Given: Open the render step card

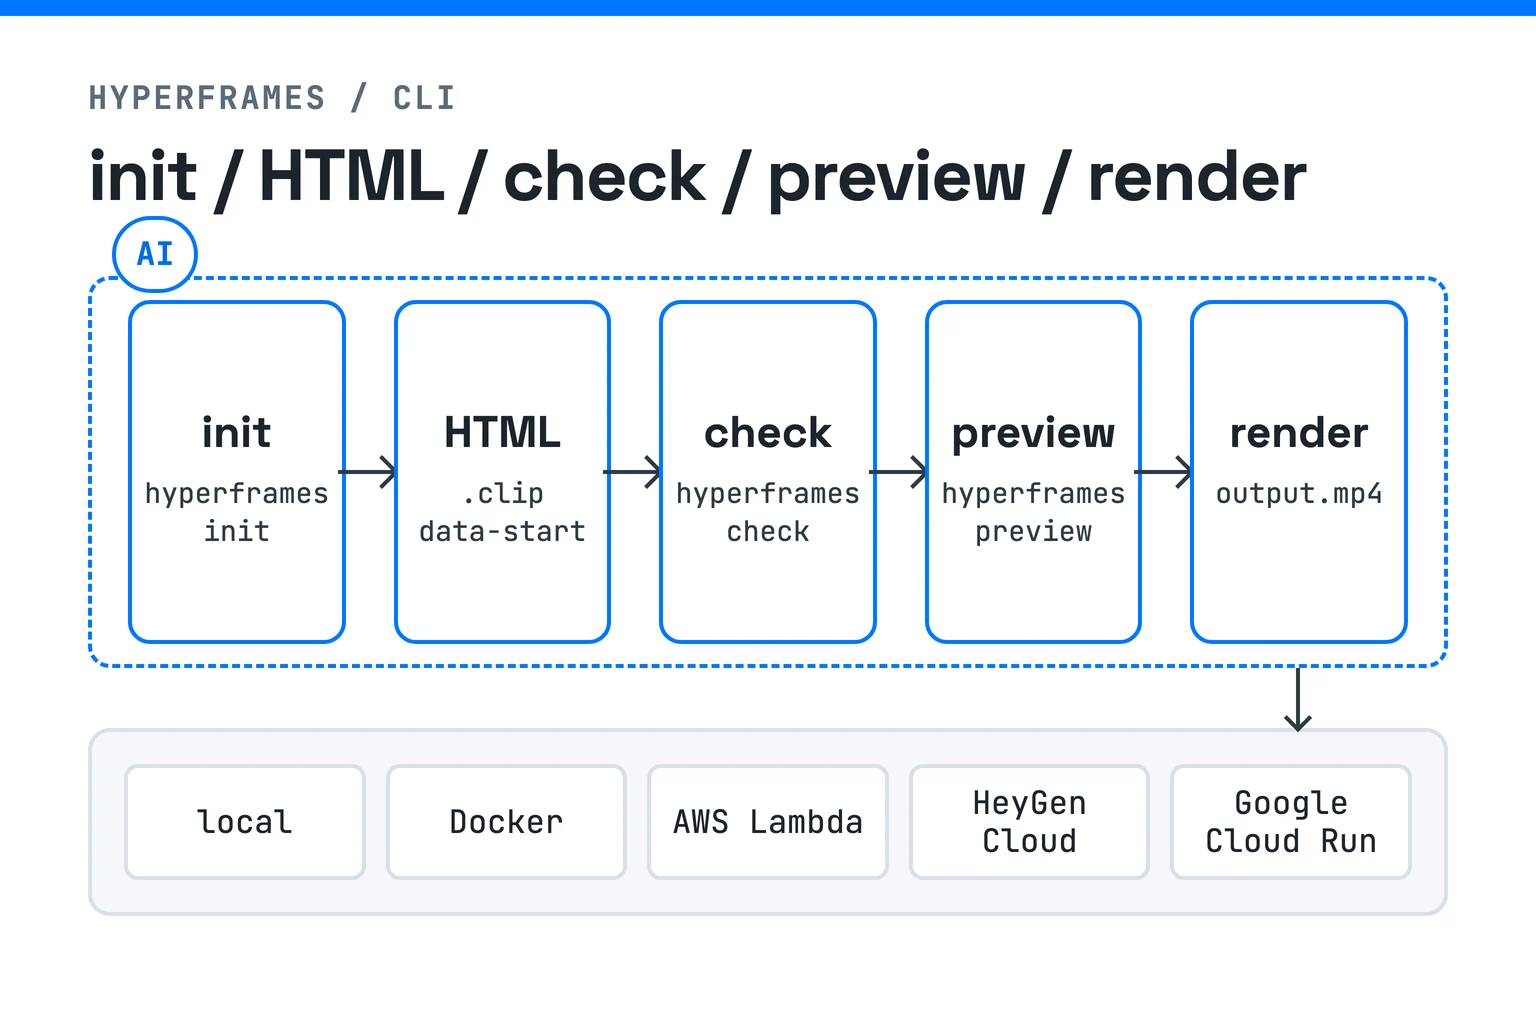Looking at the screenshot, I should coord(1299,472).
